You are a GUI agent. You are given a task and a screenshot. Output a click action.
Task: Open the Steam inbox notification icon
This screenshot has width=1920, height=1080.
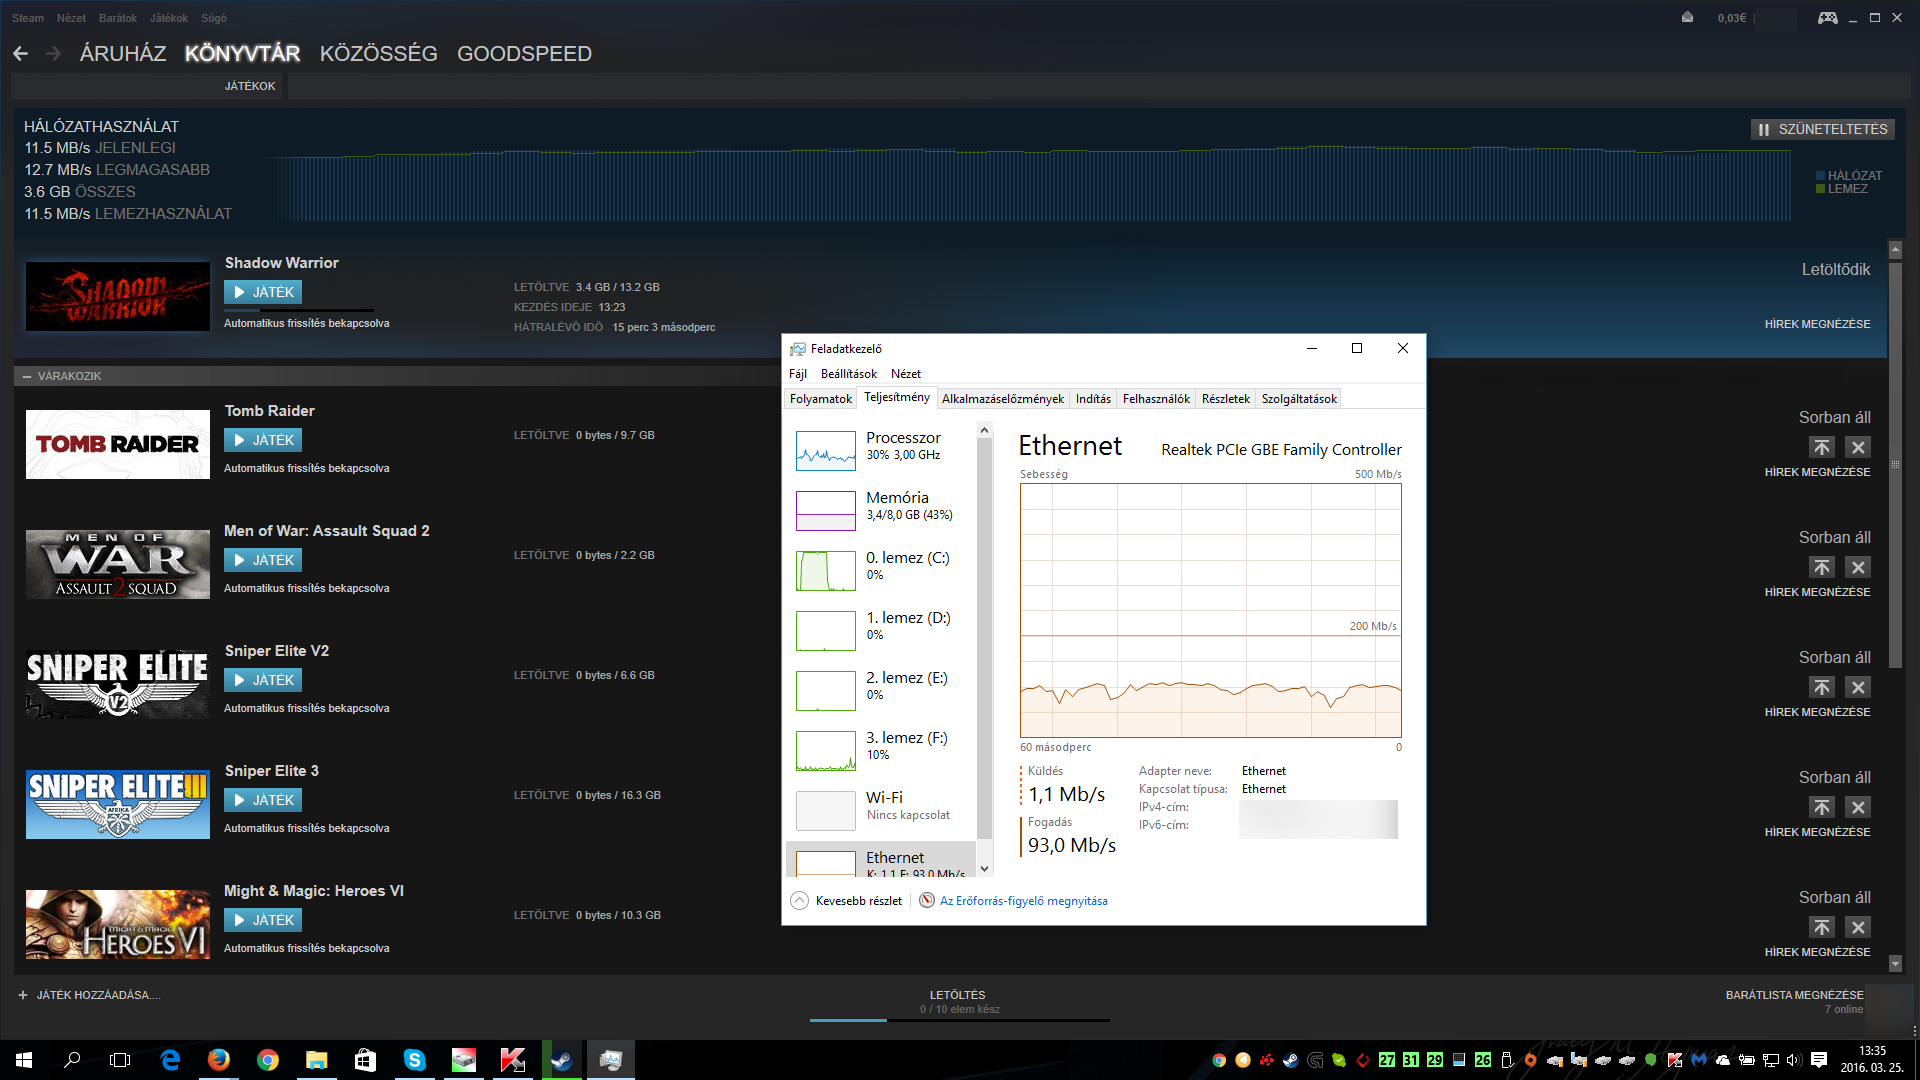point(1687,17)
